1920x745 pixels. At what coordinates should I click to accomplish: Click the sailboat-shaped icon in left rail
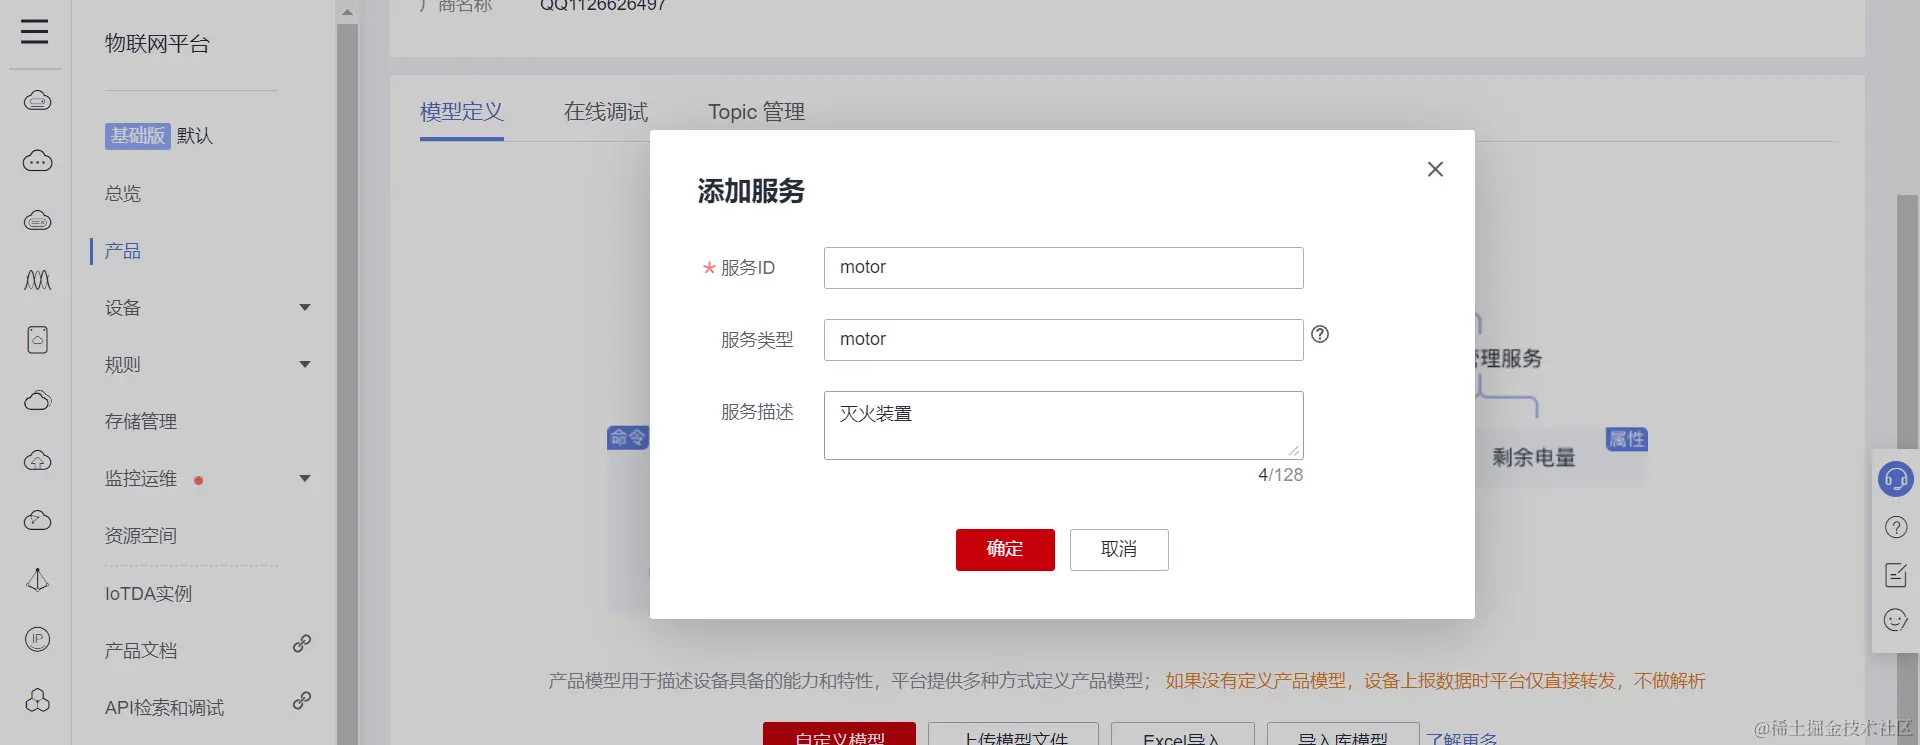point(37,580)
